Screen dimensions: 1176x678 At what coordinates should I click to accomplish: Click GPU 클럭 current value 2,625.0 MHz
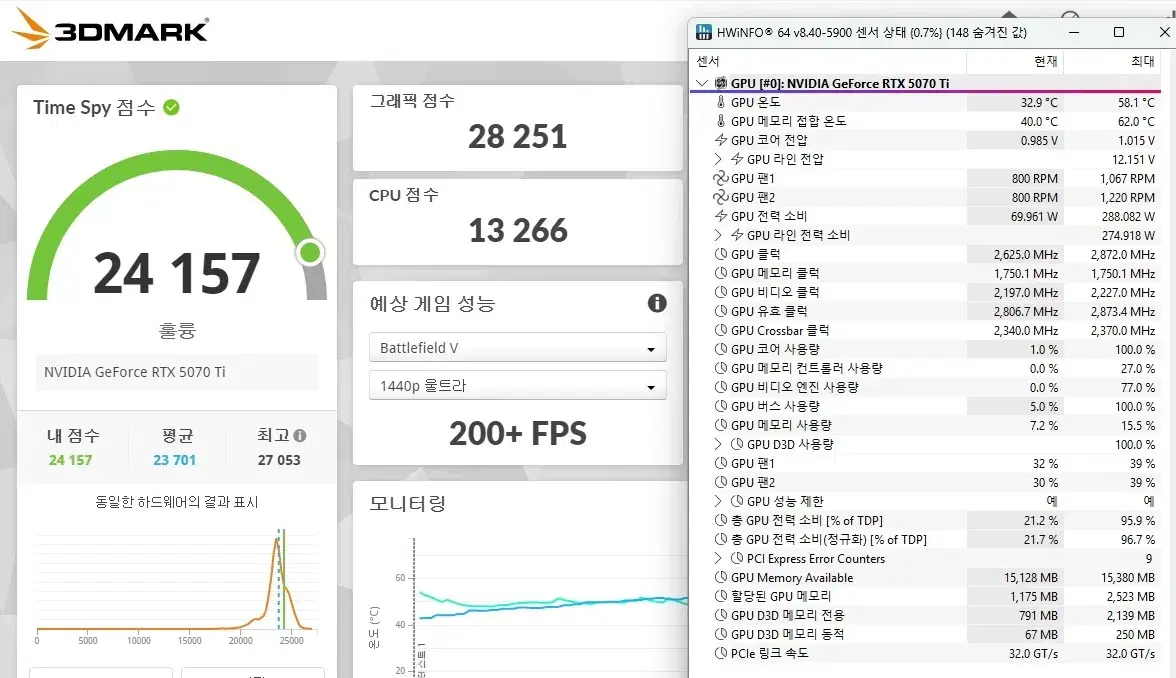(x=1026, y=255)
